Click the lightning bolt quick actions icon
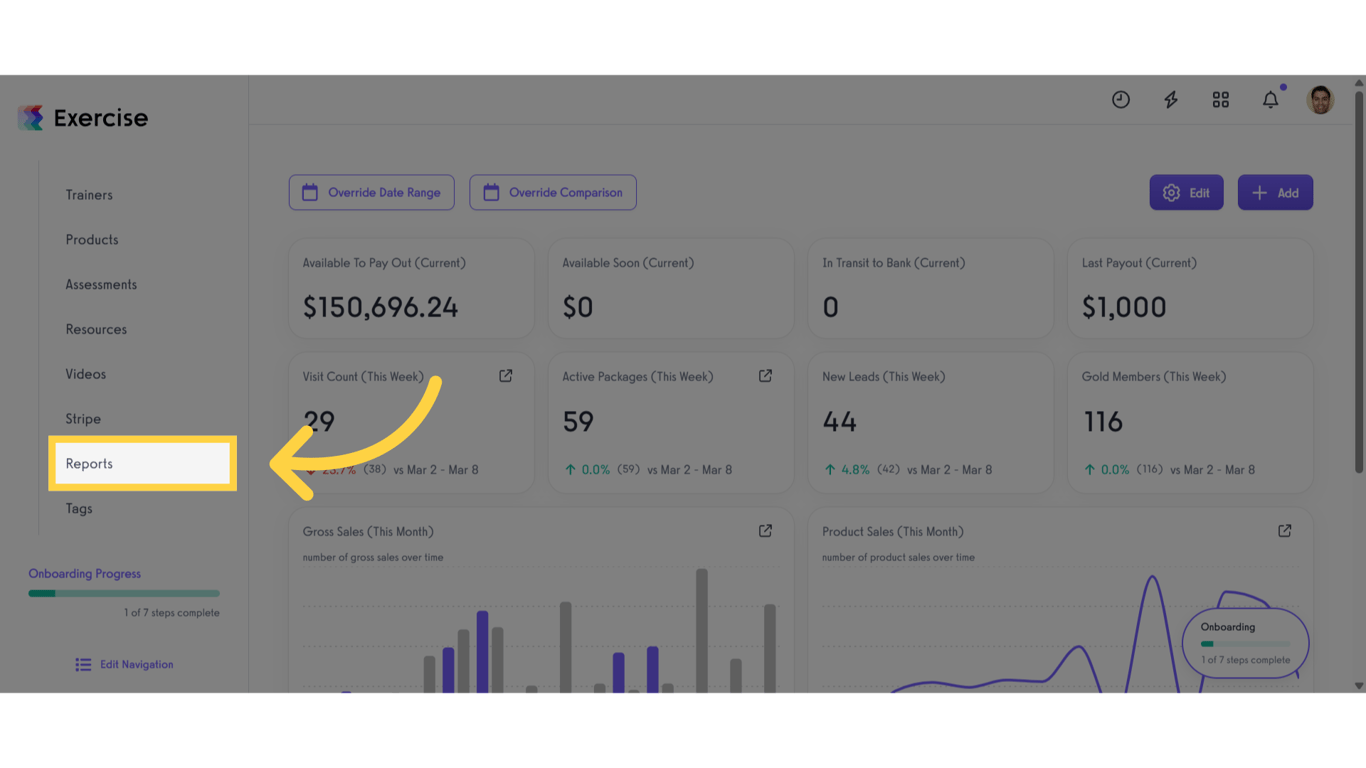Image resolution: width=1366 pixels, height=768 pixels. click(1171, 100)
